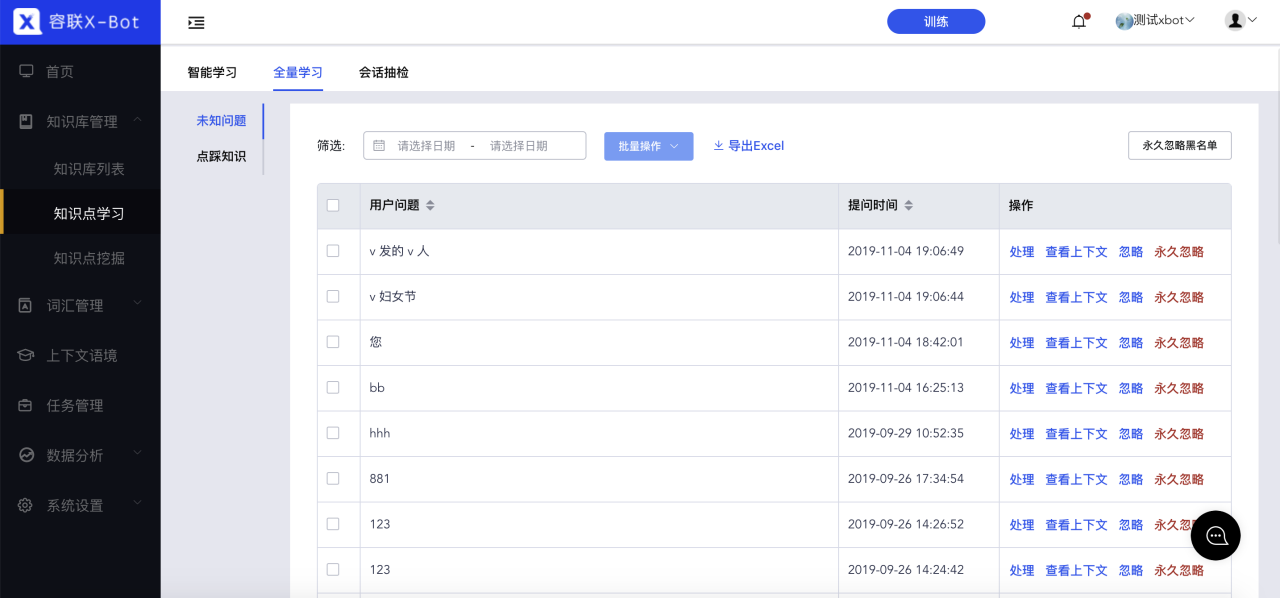Screen dimensions: 1280x598
Task: Click 永久忽略 for the 'bb' row
Action: coord(1179,388)
